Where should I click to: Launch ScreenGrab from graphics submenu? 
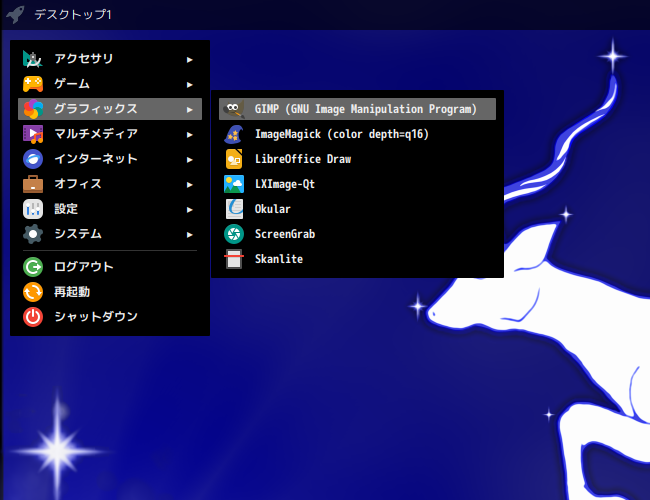coord(357,234)
